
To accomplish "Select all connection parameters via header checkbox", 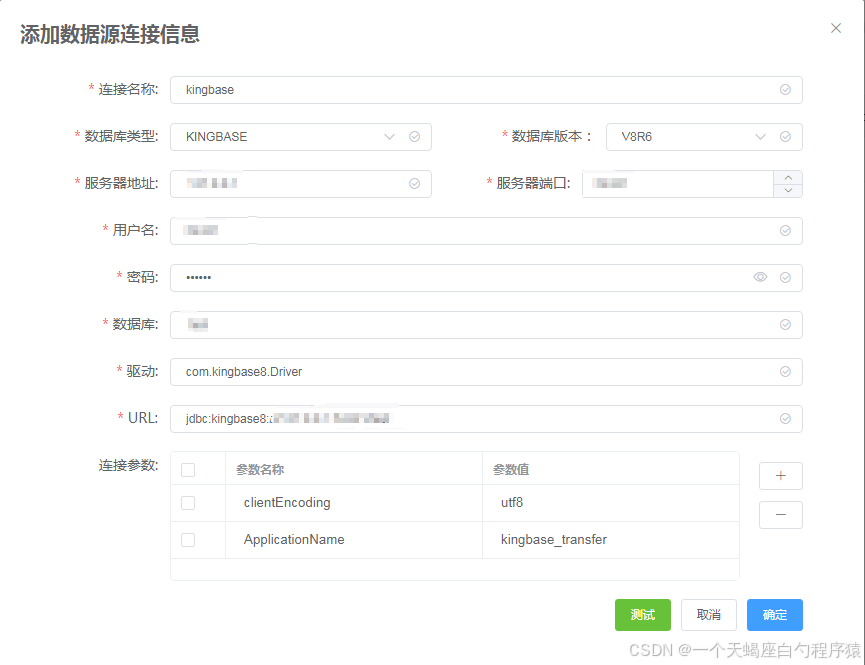I will pyautogui.click(x=188, y=467).
